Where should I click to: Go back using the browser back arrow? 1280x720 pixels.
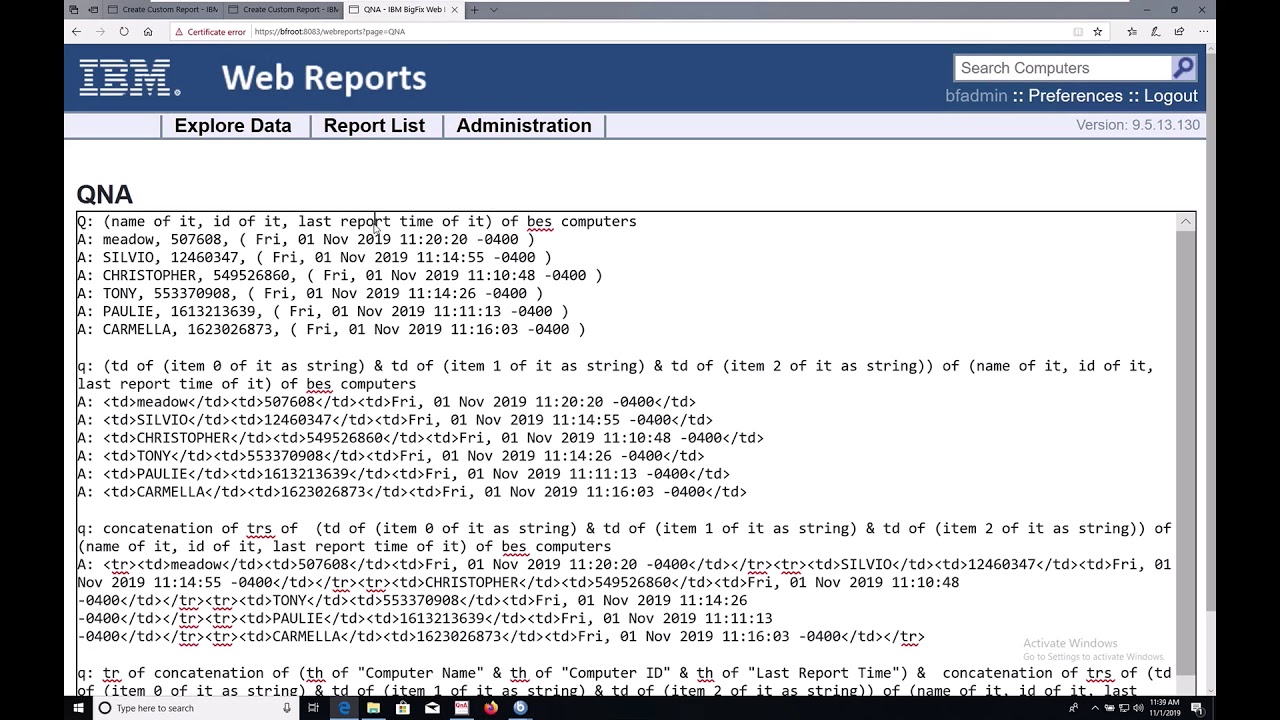coord(76,31)
